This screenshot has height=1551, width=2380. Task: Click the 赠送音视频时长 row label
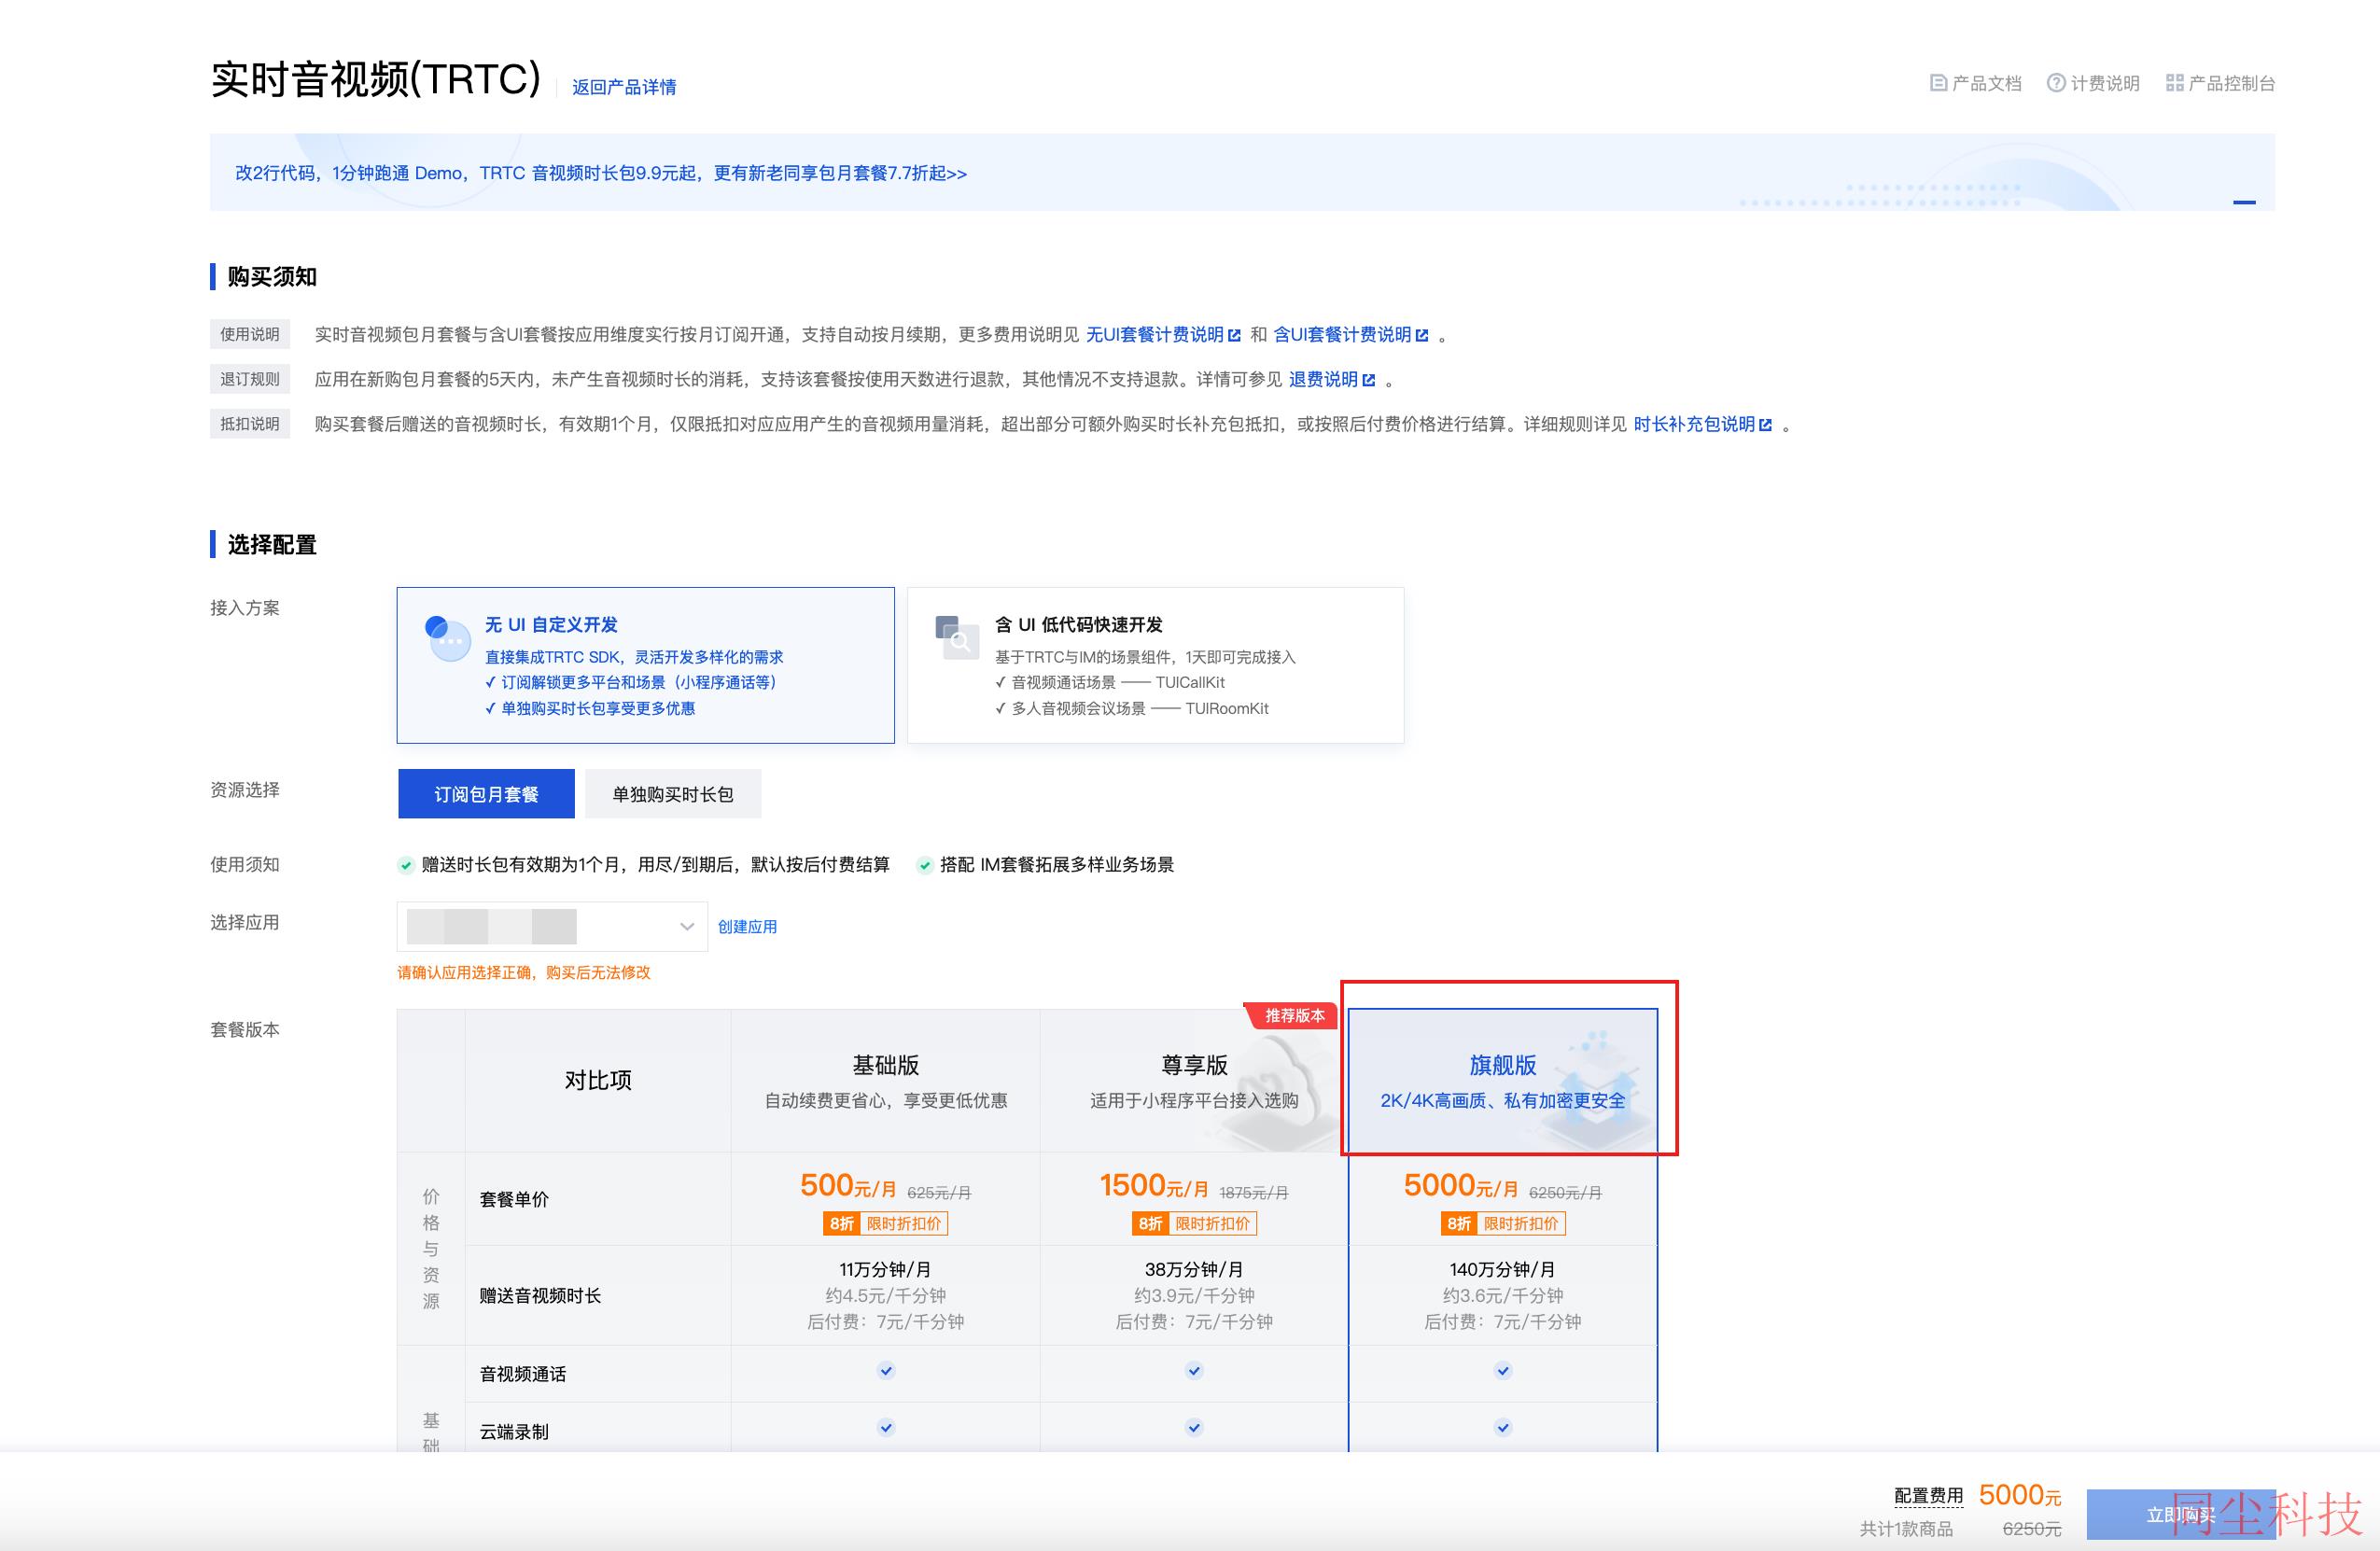tap(540, 1296)
